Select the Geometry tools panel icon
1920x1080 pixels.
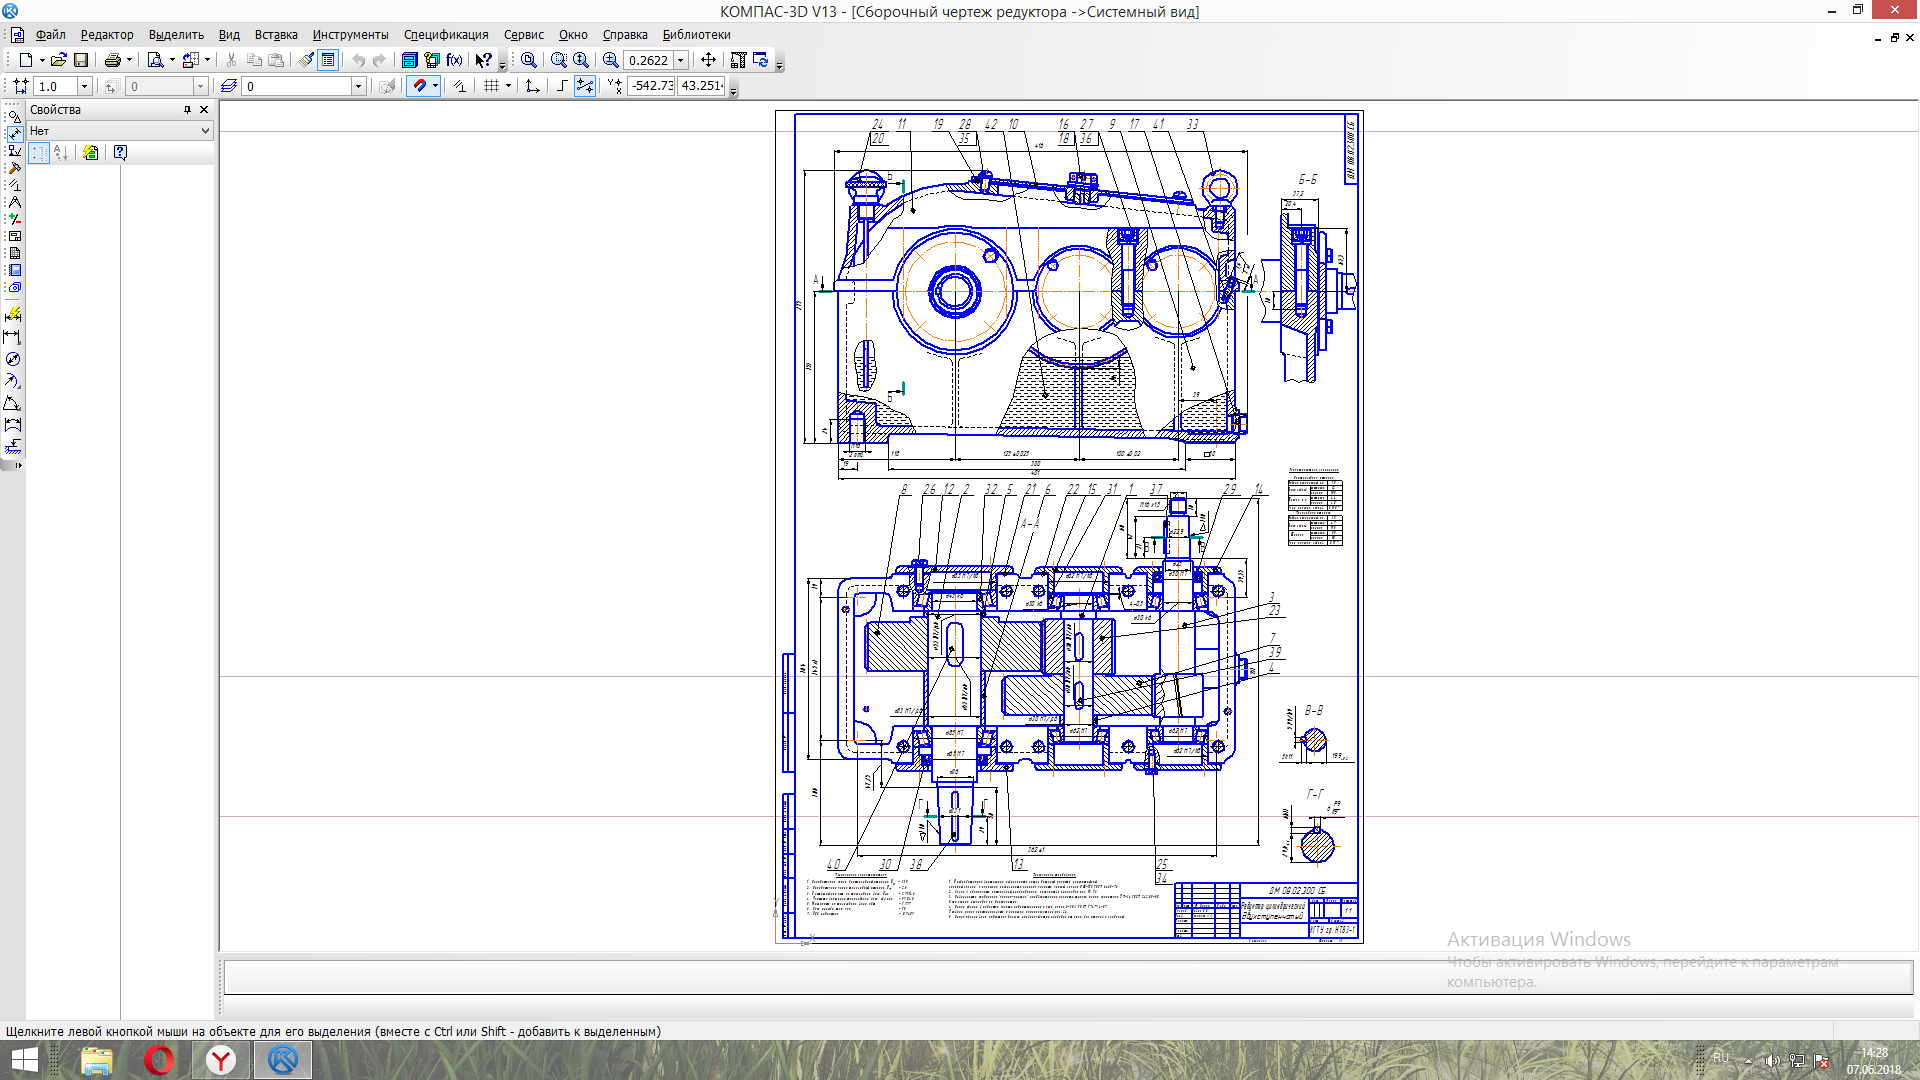click(14, 116)
